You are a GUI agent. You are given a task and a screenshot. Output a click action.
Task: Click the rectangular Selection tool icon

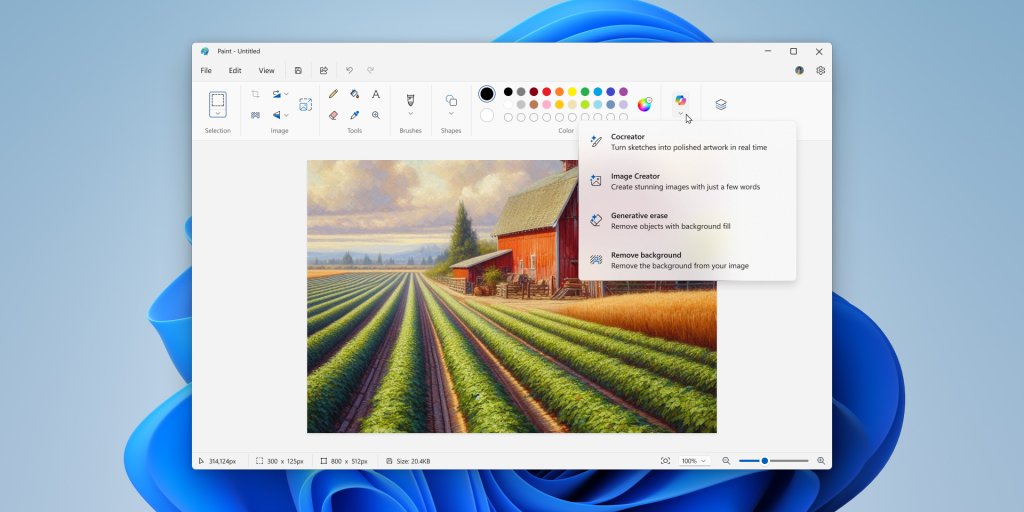(217, 100)
